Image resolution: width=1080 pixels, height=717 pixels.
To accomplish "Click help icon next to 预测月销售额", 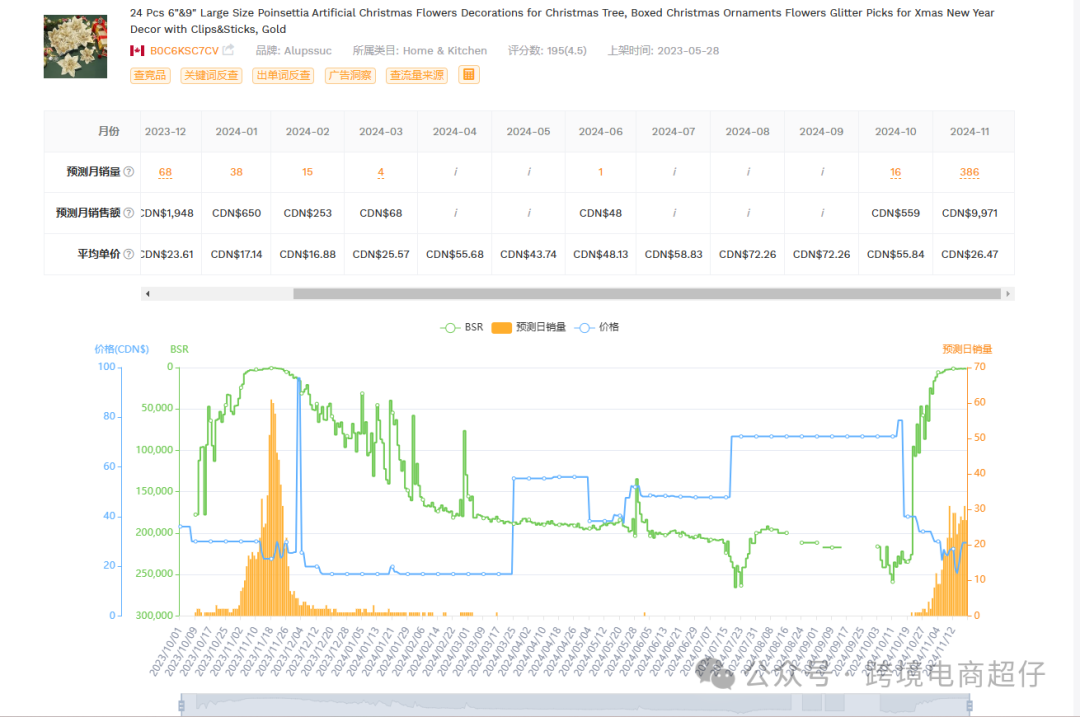I will point(129,213).
